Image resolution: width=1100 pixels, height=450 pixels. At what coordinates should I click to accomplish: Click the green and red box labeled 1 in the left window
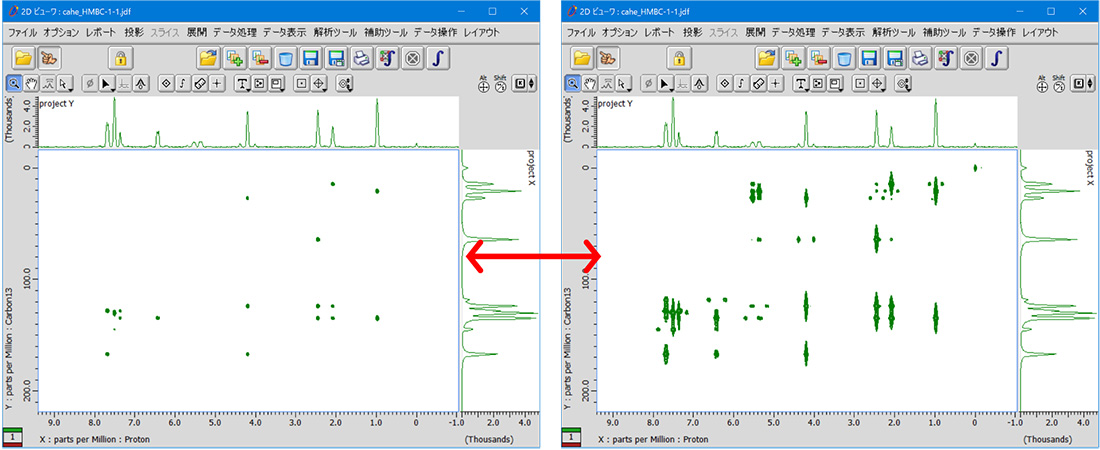pos(14,438)
